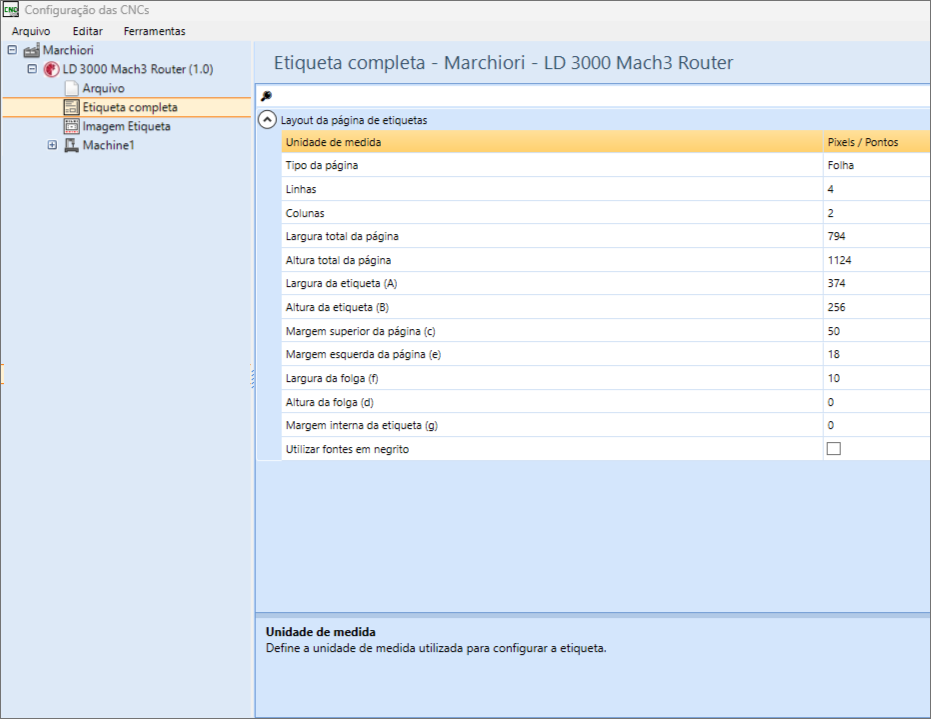Select the Tipo da página property label

pyautogui.click(x=322, y=166)
